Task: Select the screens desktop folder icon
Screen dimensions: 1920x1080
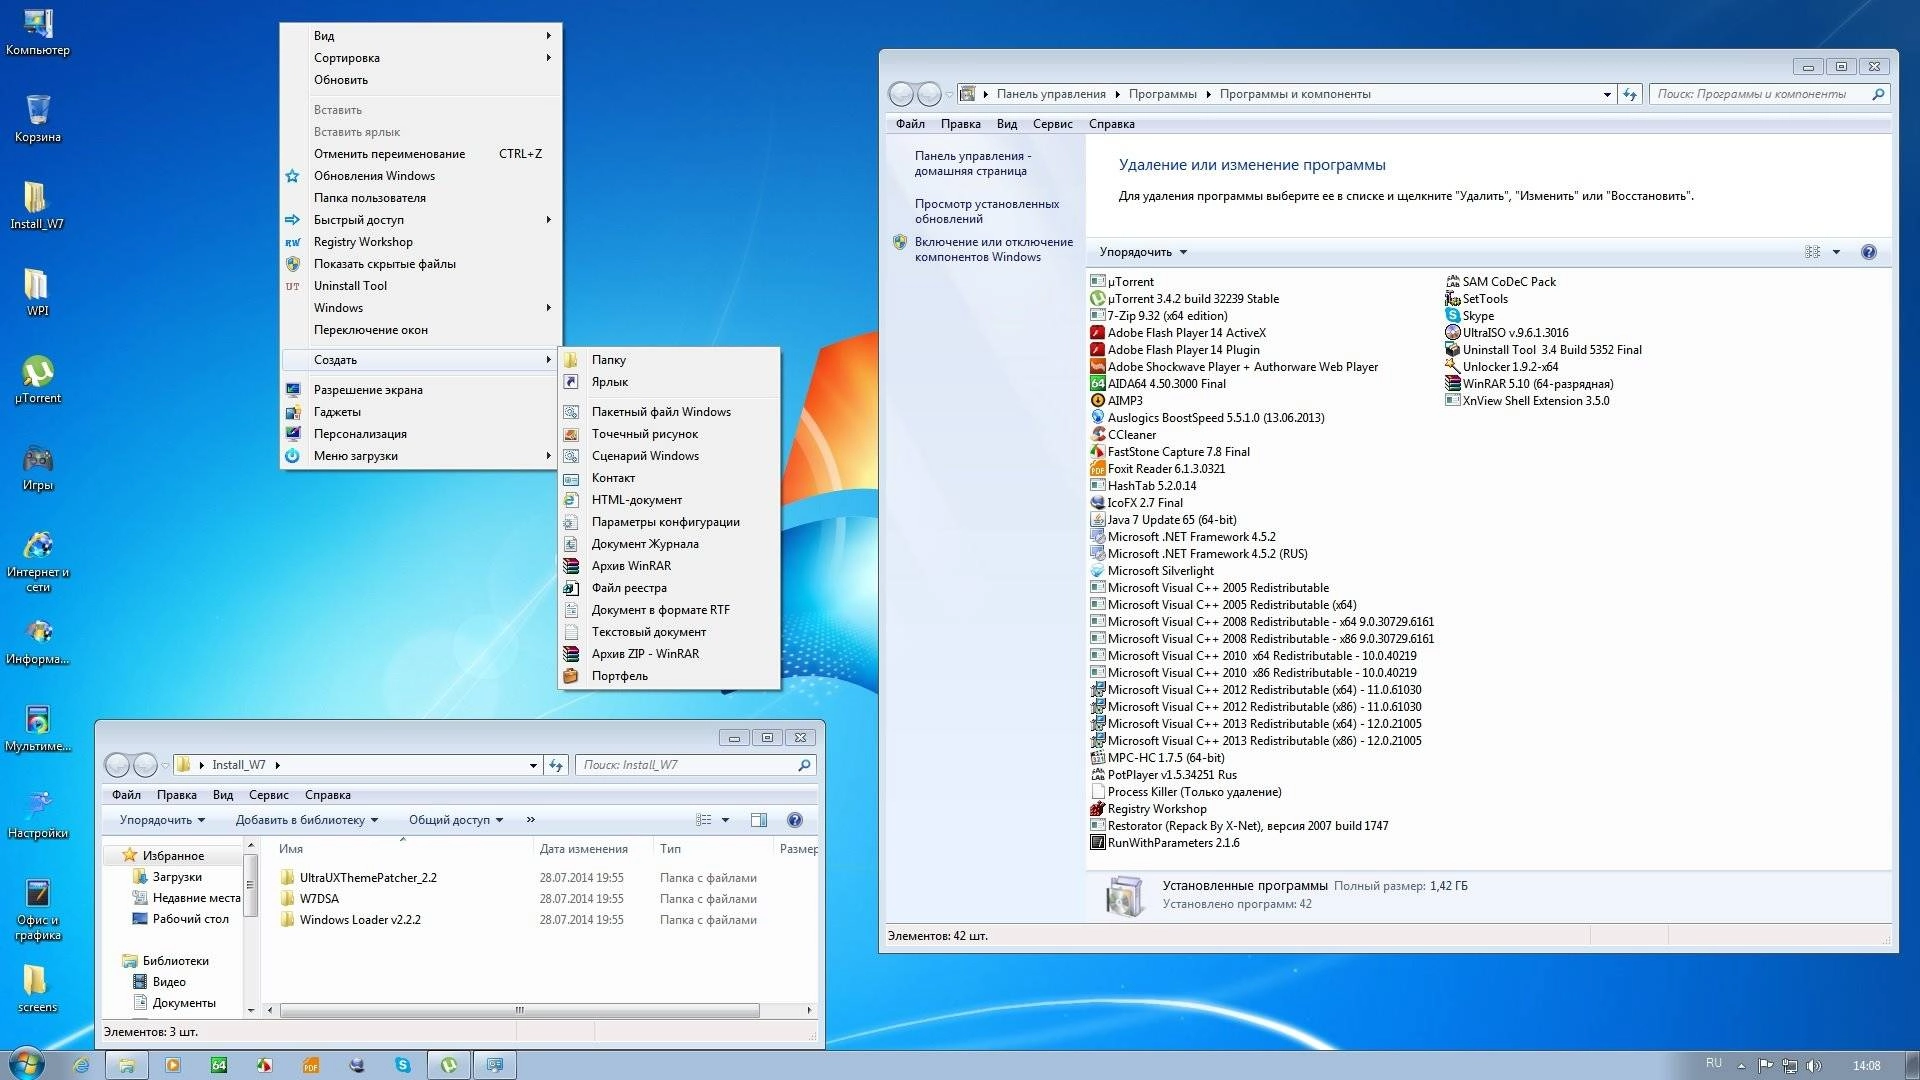Action: click(37, 988)
